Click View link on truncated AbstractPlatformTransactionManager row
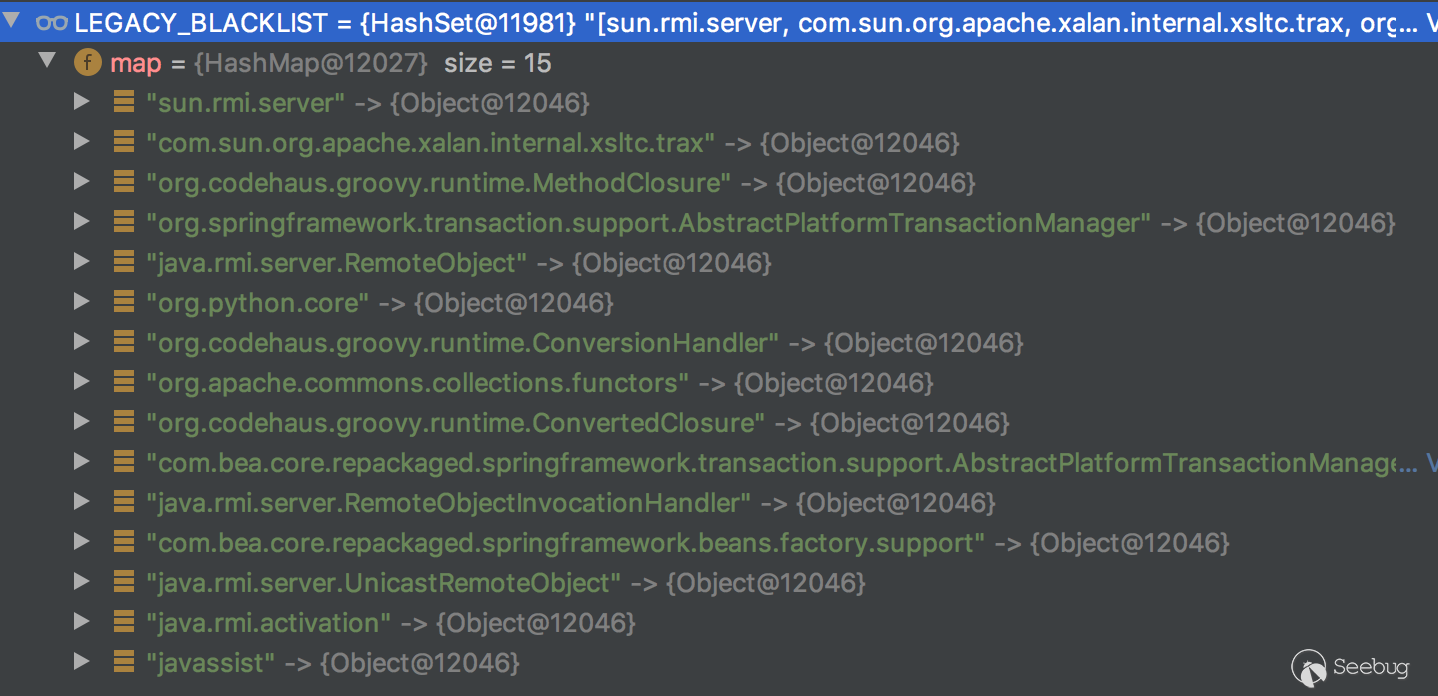Viewport: 1438px width, 696px height. 1431,463
